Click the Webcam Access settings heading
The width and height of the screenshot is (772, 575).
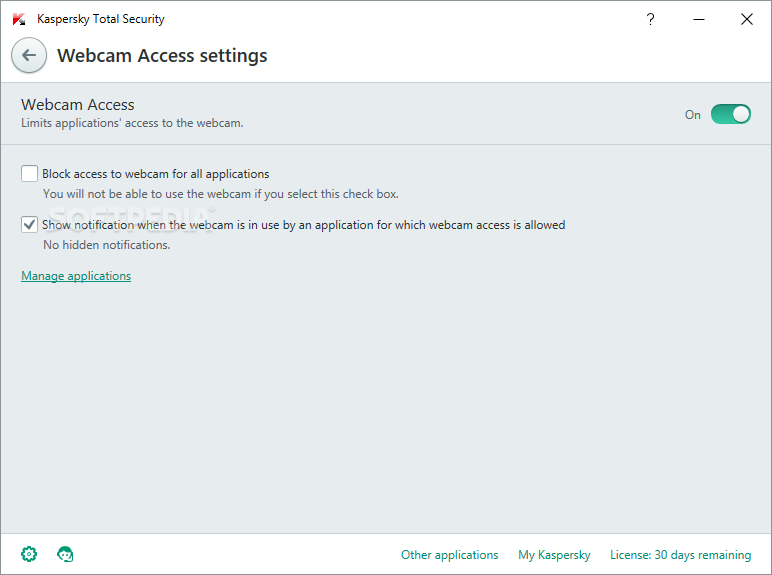tap(162, 56)
